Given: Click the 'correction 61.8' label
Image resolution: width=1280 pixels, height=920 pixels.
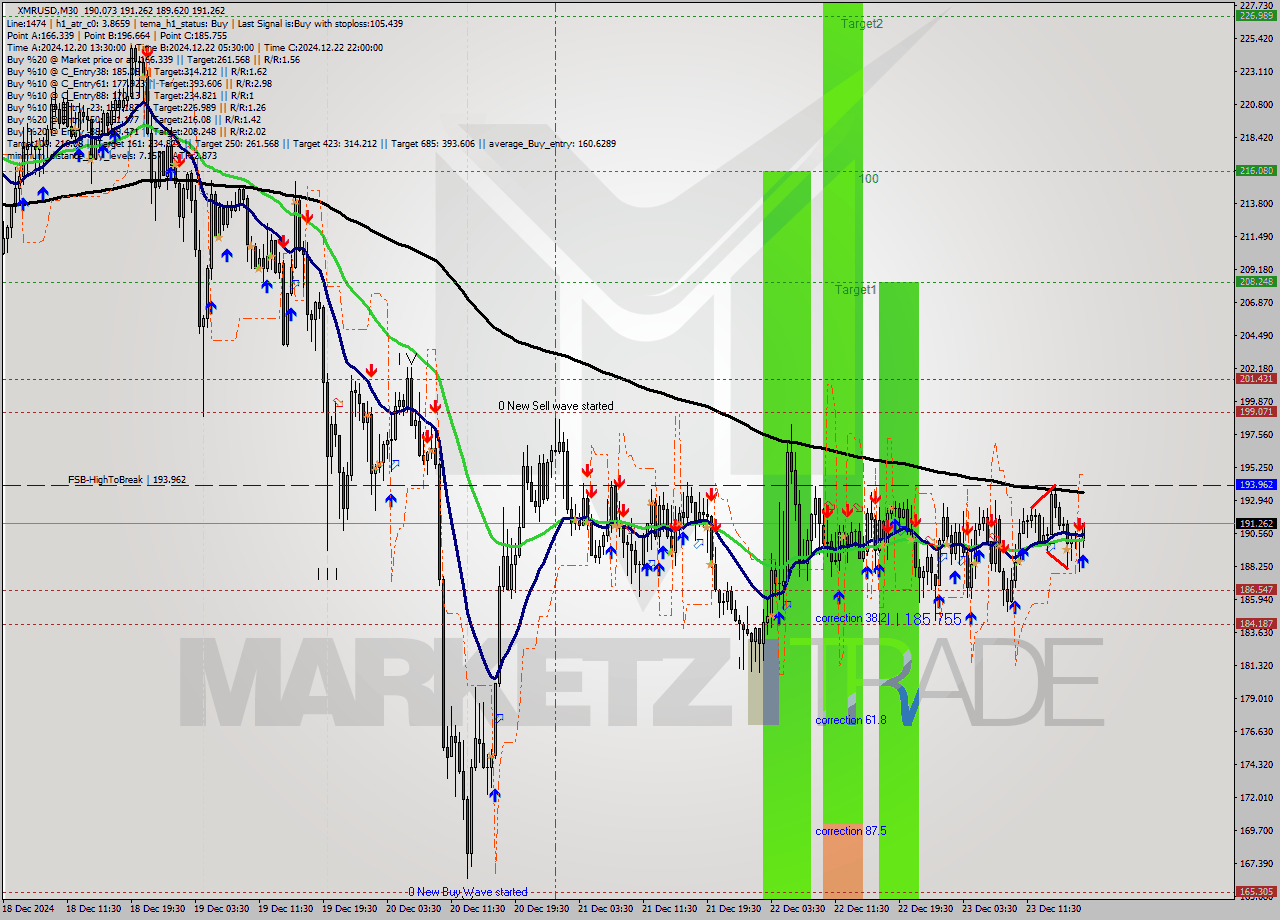Looking at the screenshot, I should pos(850,719).
